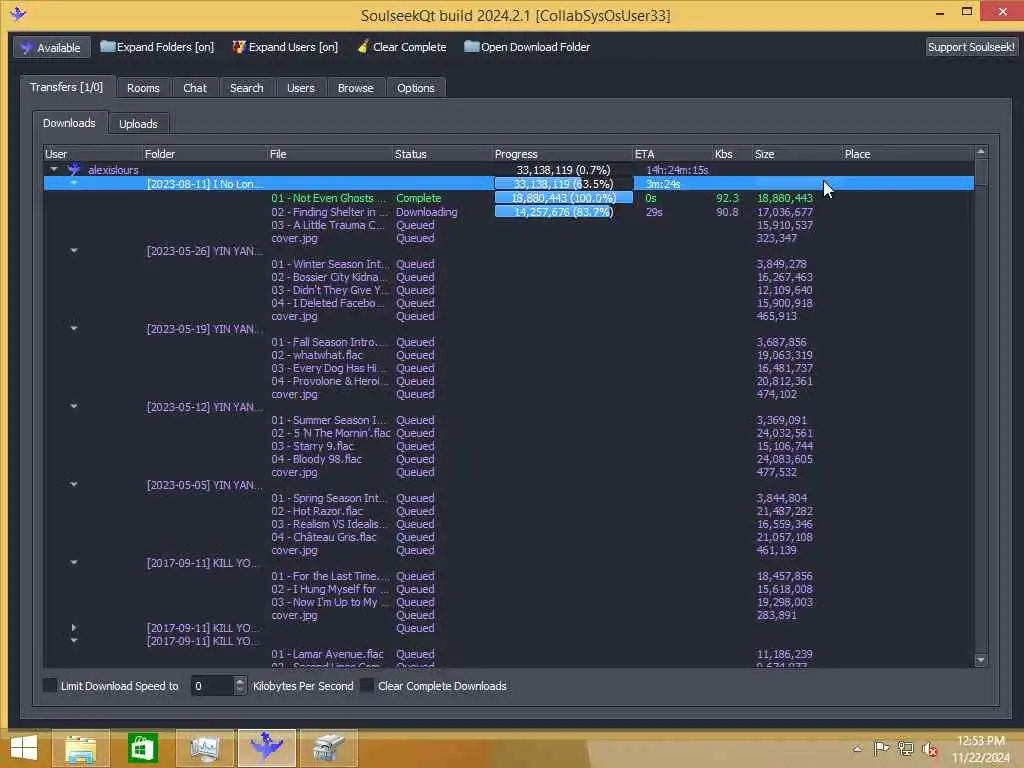Expand the collapsed [2017-09-11] KILL YO folder
This screenshot has width=1024, height=768.
(x=74, y=628)
